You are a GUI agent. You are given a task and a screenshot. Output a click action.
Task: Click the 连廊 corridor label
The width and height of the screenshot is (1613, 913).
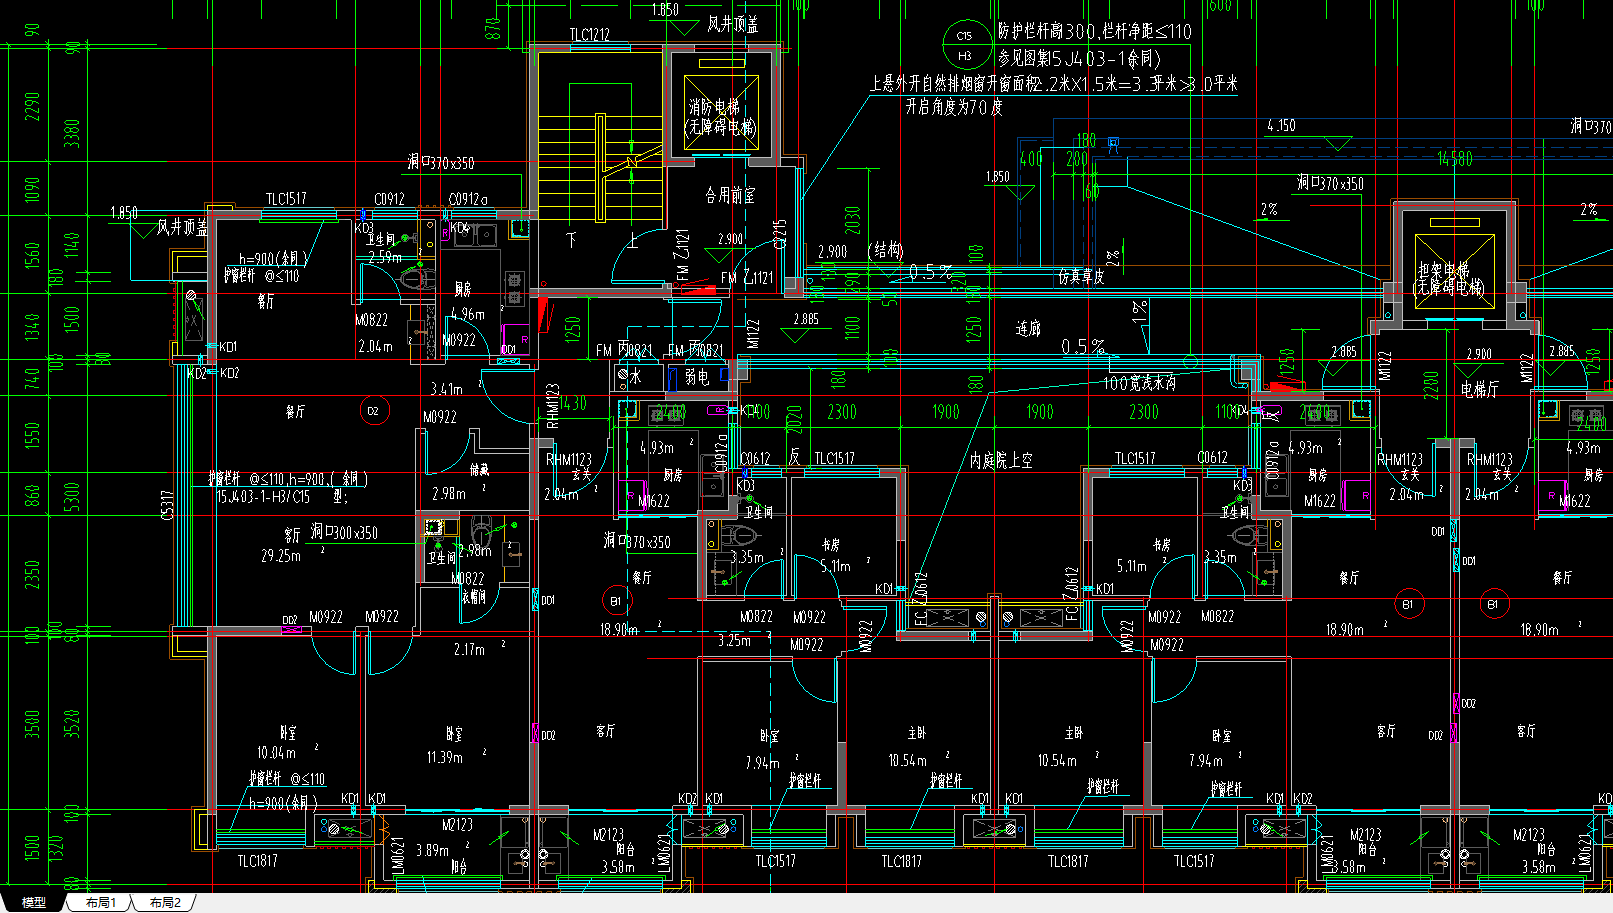tap(1028, 328)
